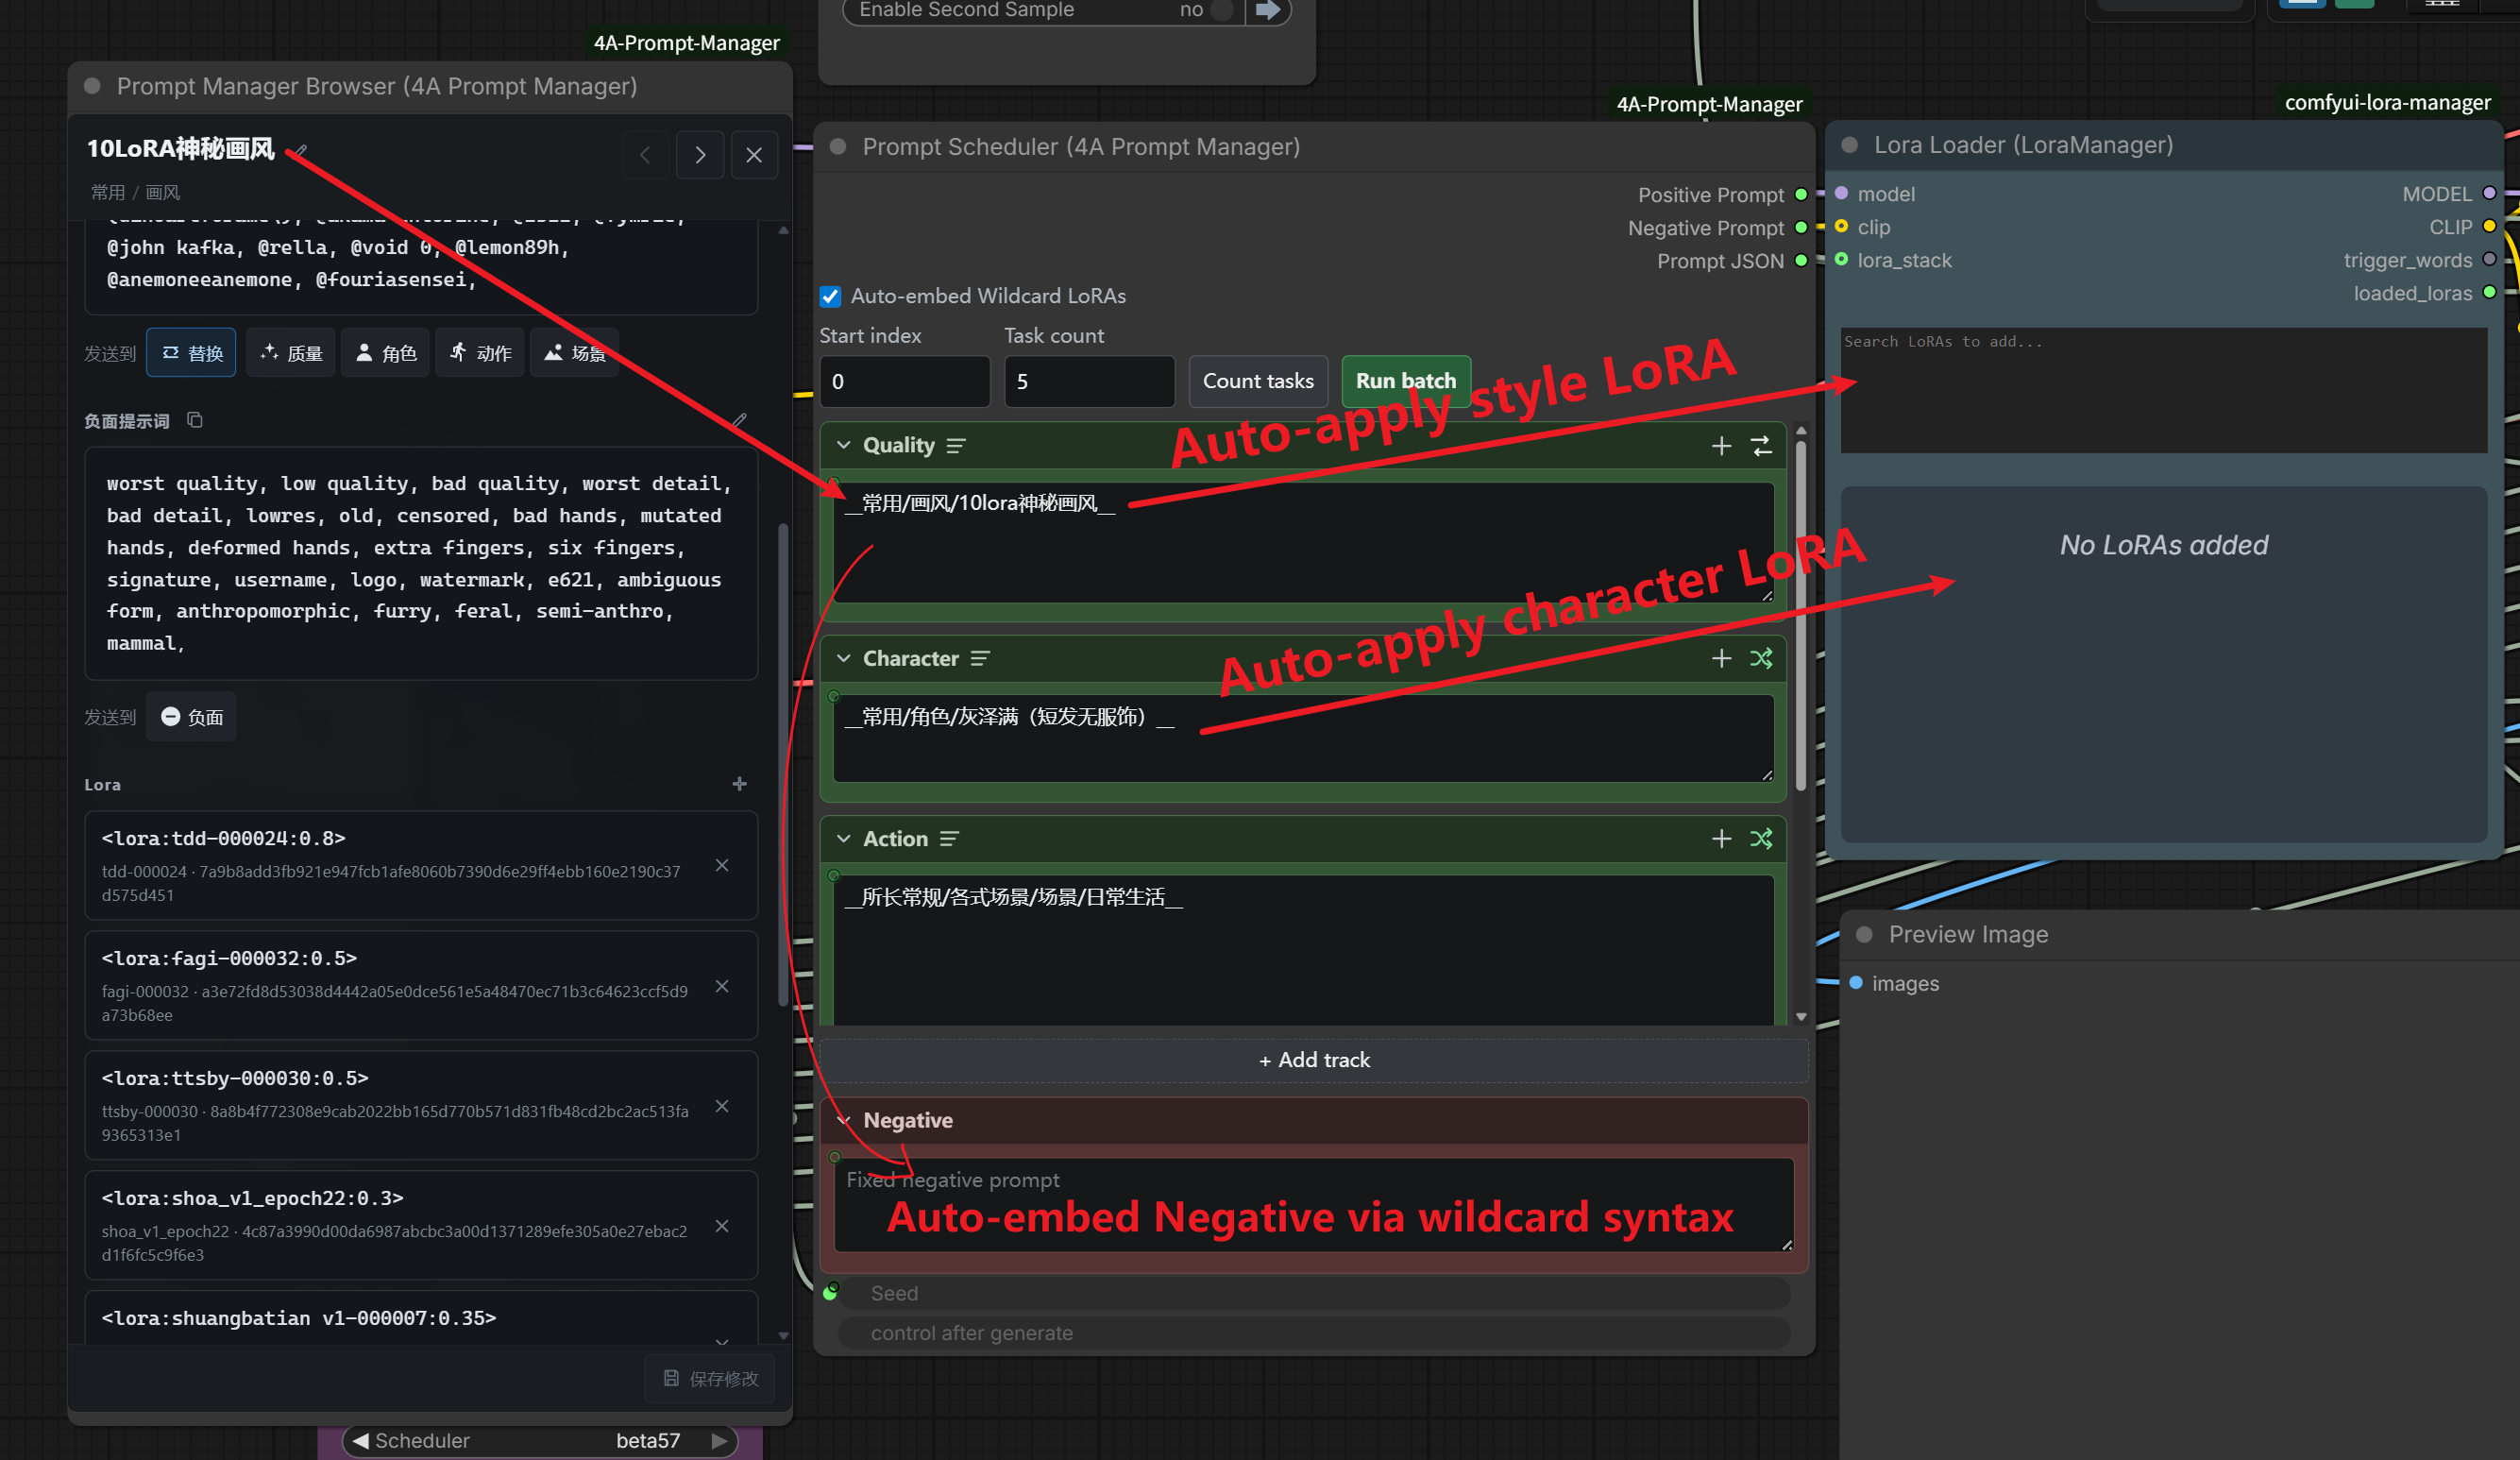
Task: Click Lora Loader model input port
Action: click(x=1841, y=193)
